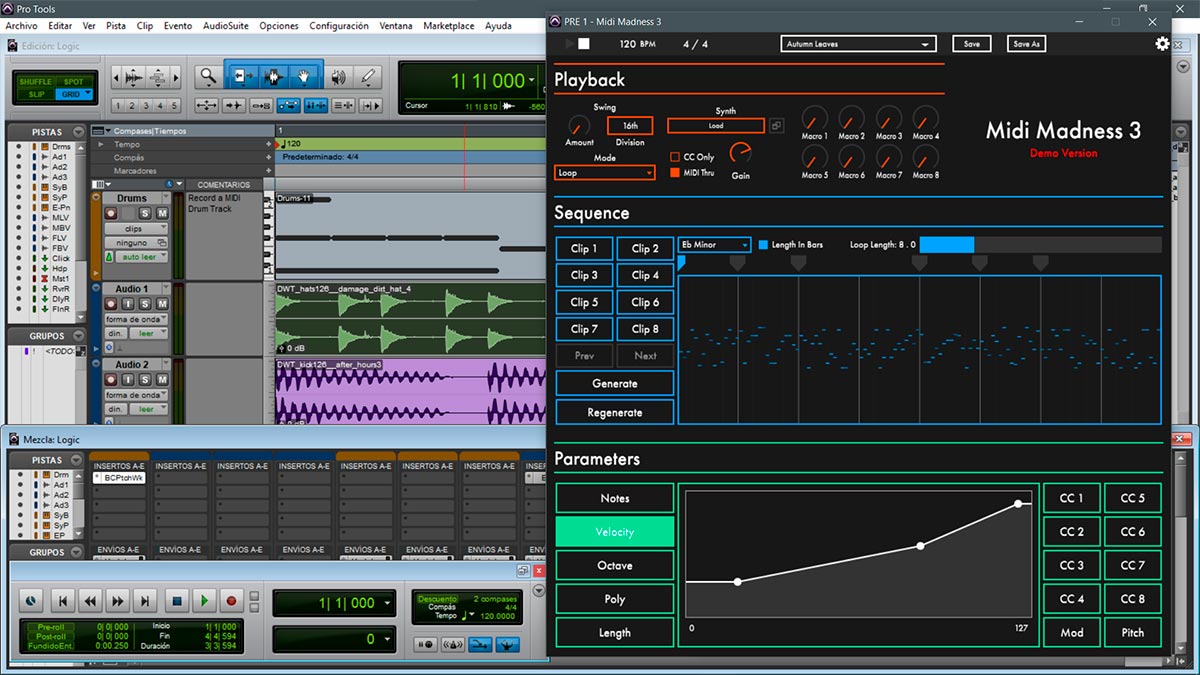Enable the CC Only checkbox
Screen dimensions: 1200x675
click(x=675, y=157)
